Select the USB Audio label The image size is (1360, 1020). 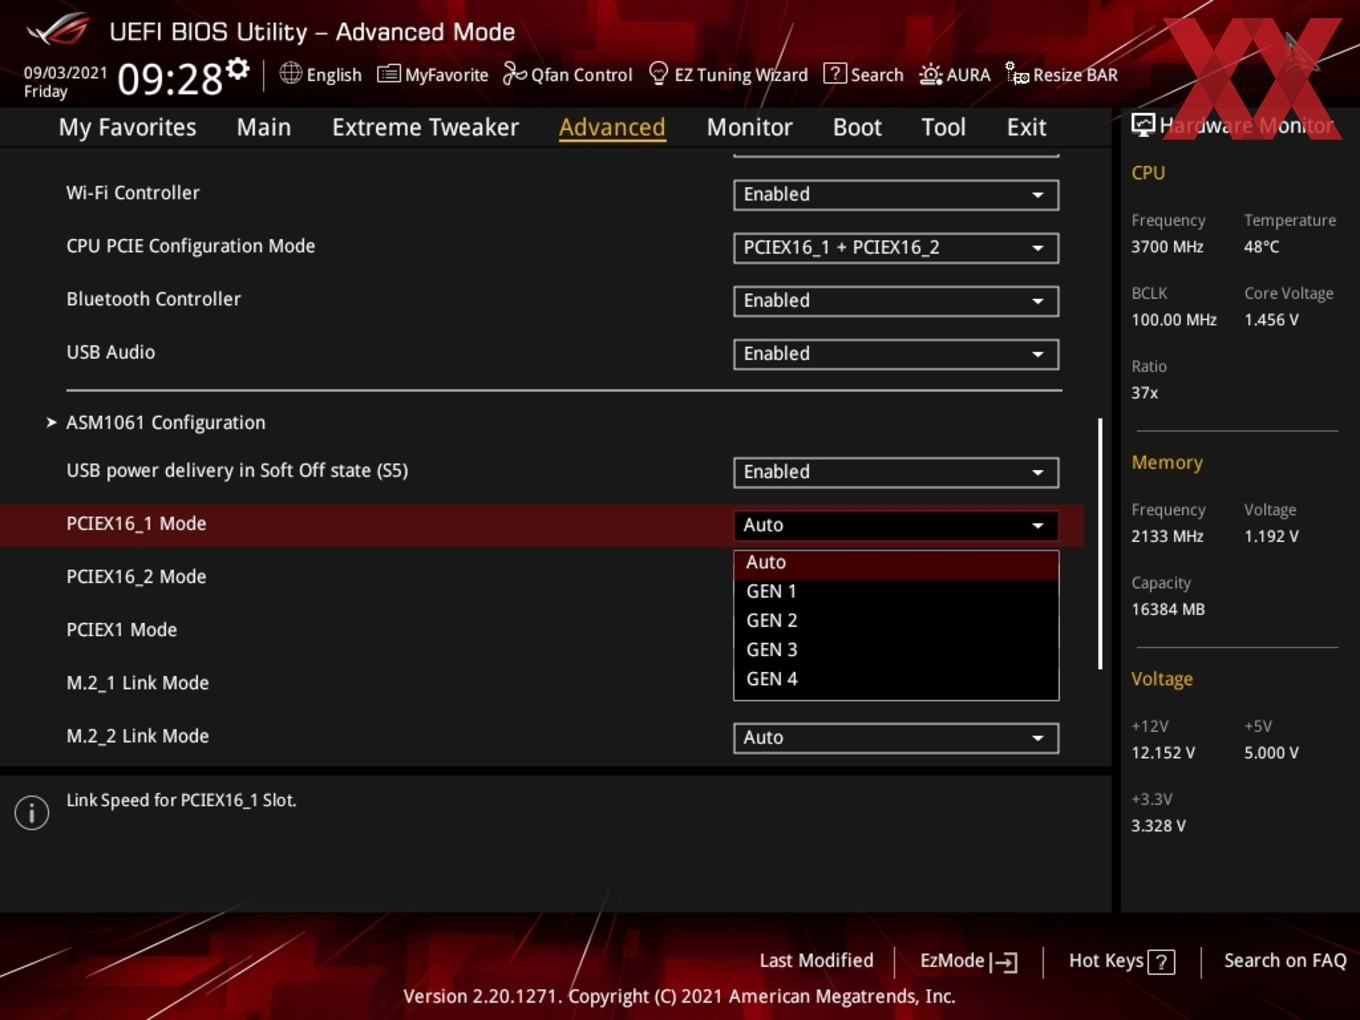click(x=110, y=352)
